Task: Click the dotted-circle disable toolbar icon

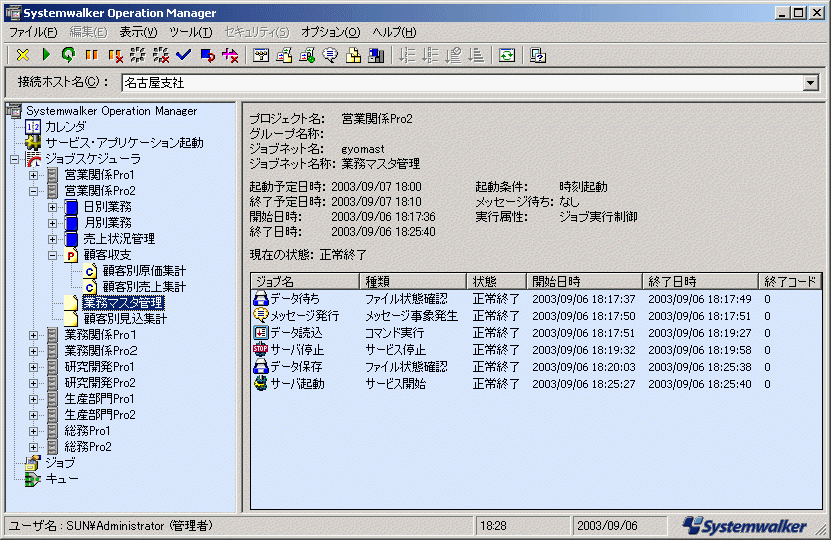Action: pyautogui.click(x=138, y=55)
